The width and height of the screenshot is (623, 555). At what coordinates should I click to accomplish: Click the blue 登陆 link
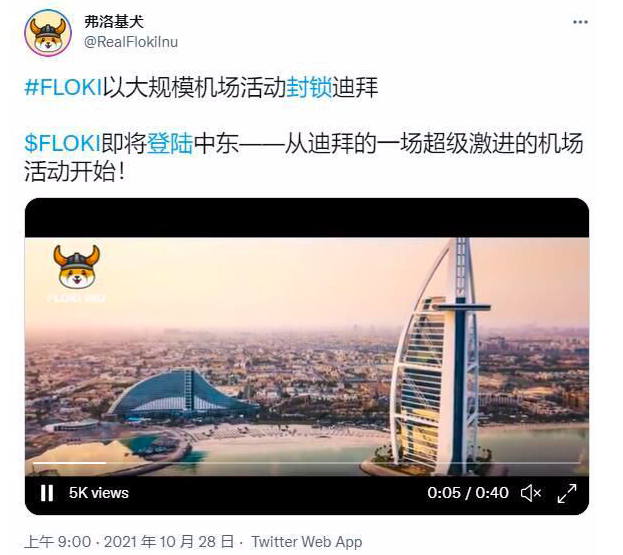pos(170,143)
